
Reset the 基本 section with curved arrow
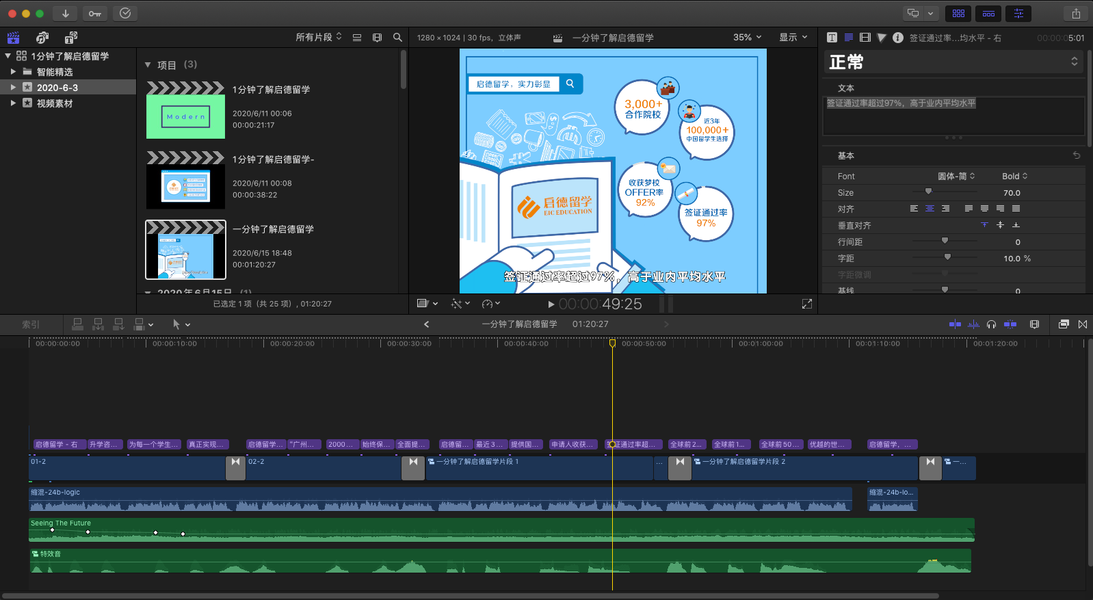[x=1077, y=155]
